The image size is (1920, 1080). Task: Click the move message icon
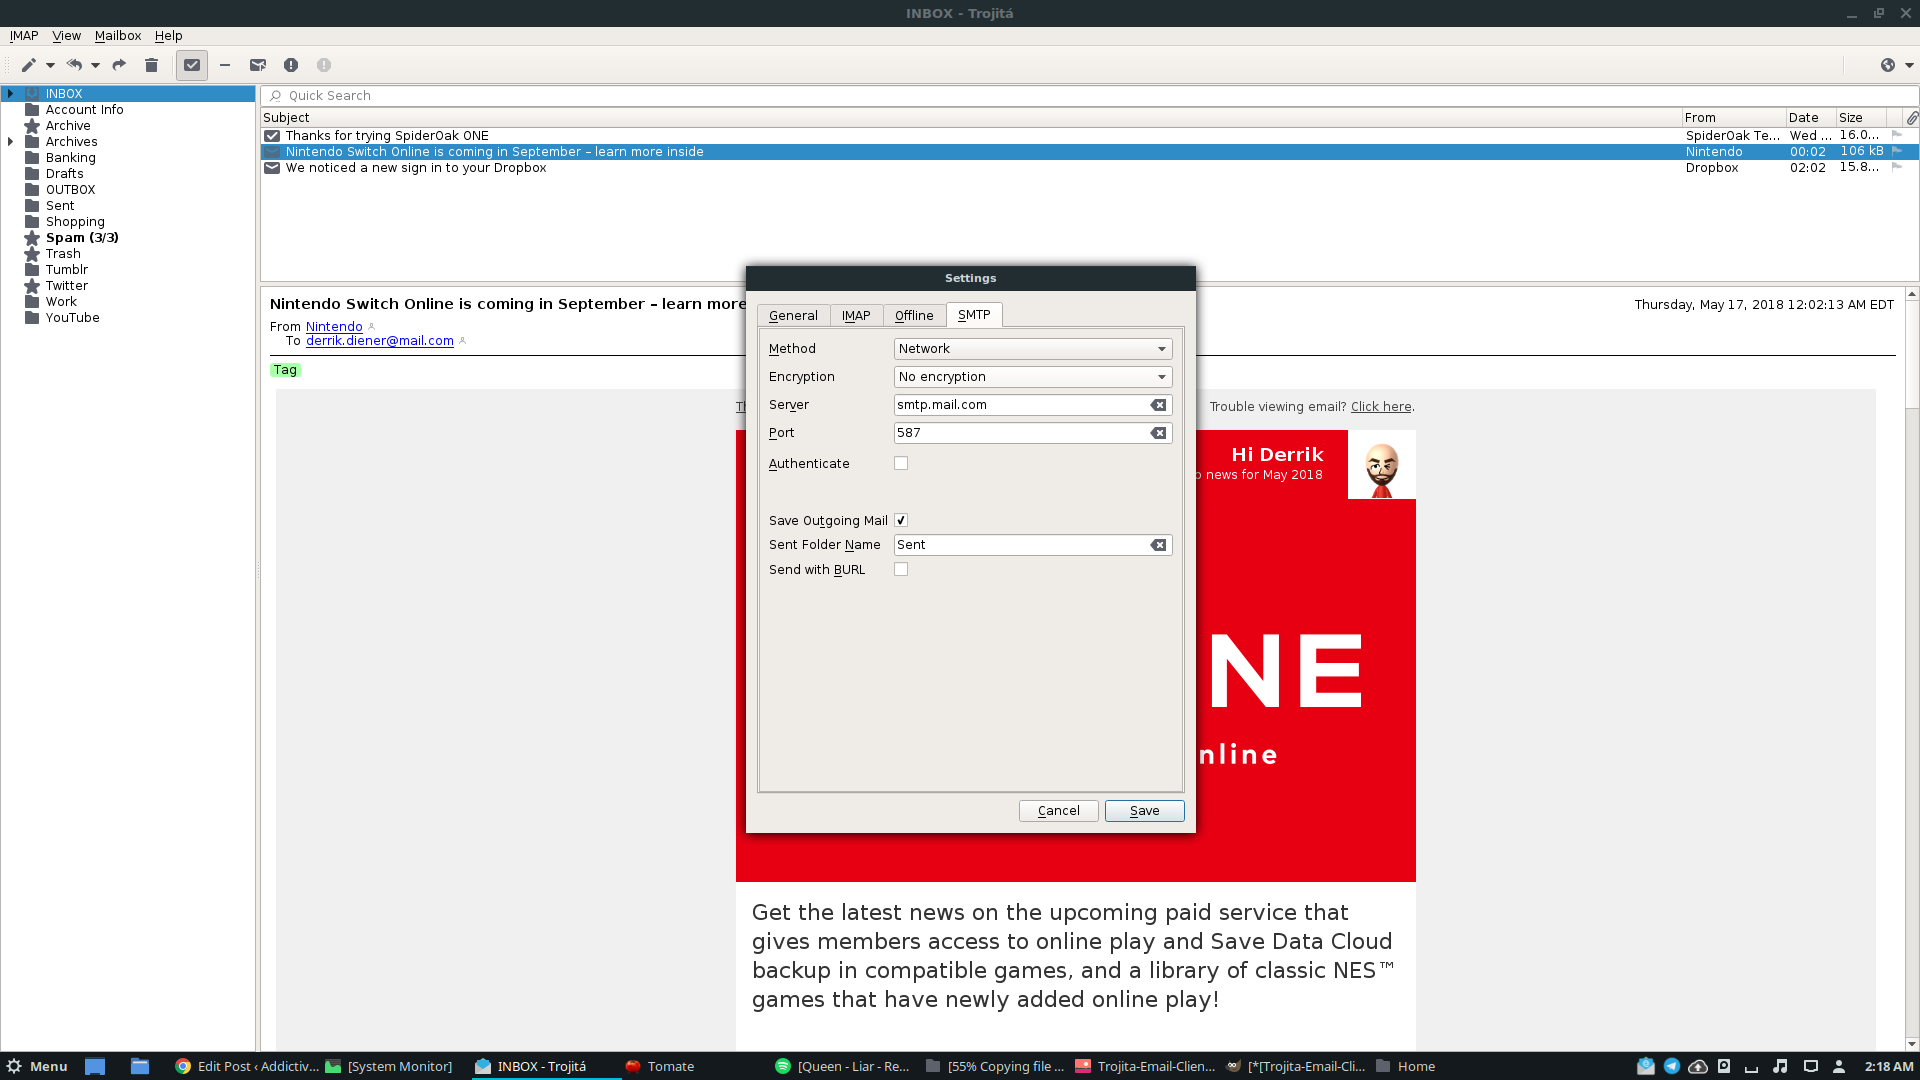257,63
